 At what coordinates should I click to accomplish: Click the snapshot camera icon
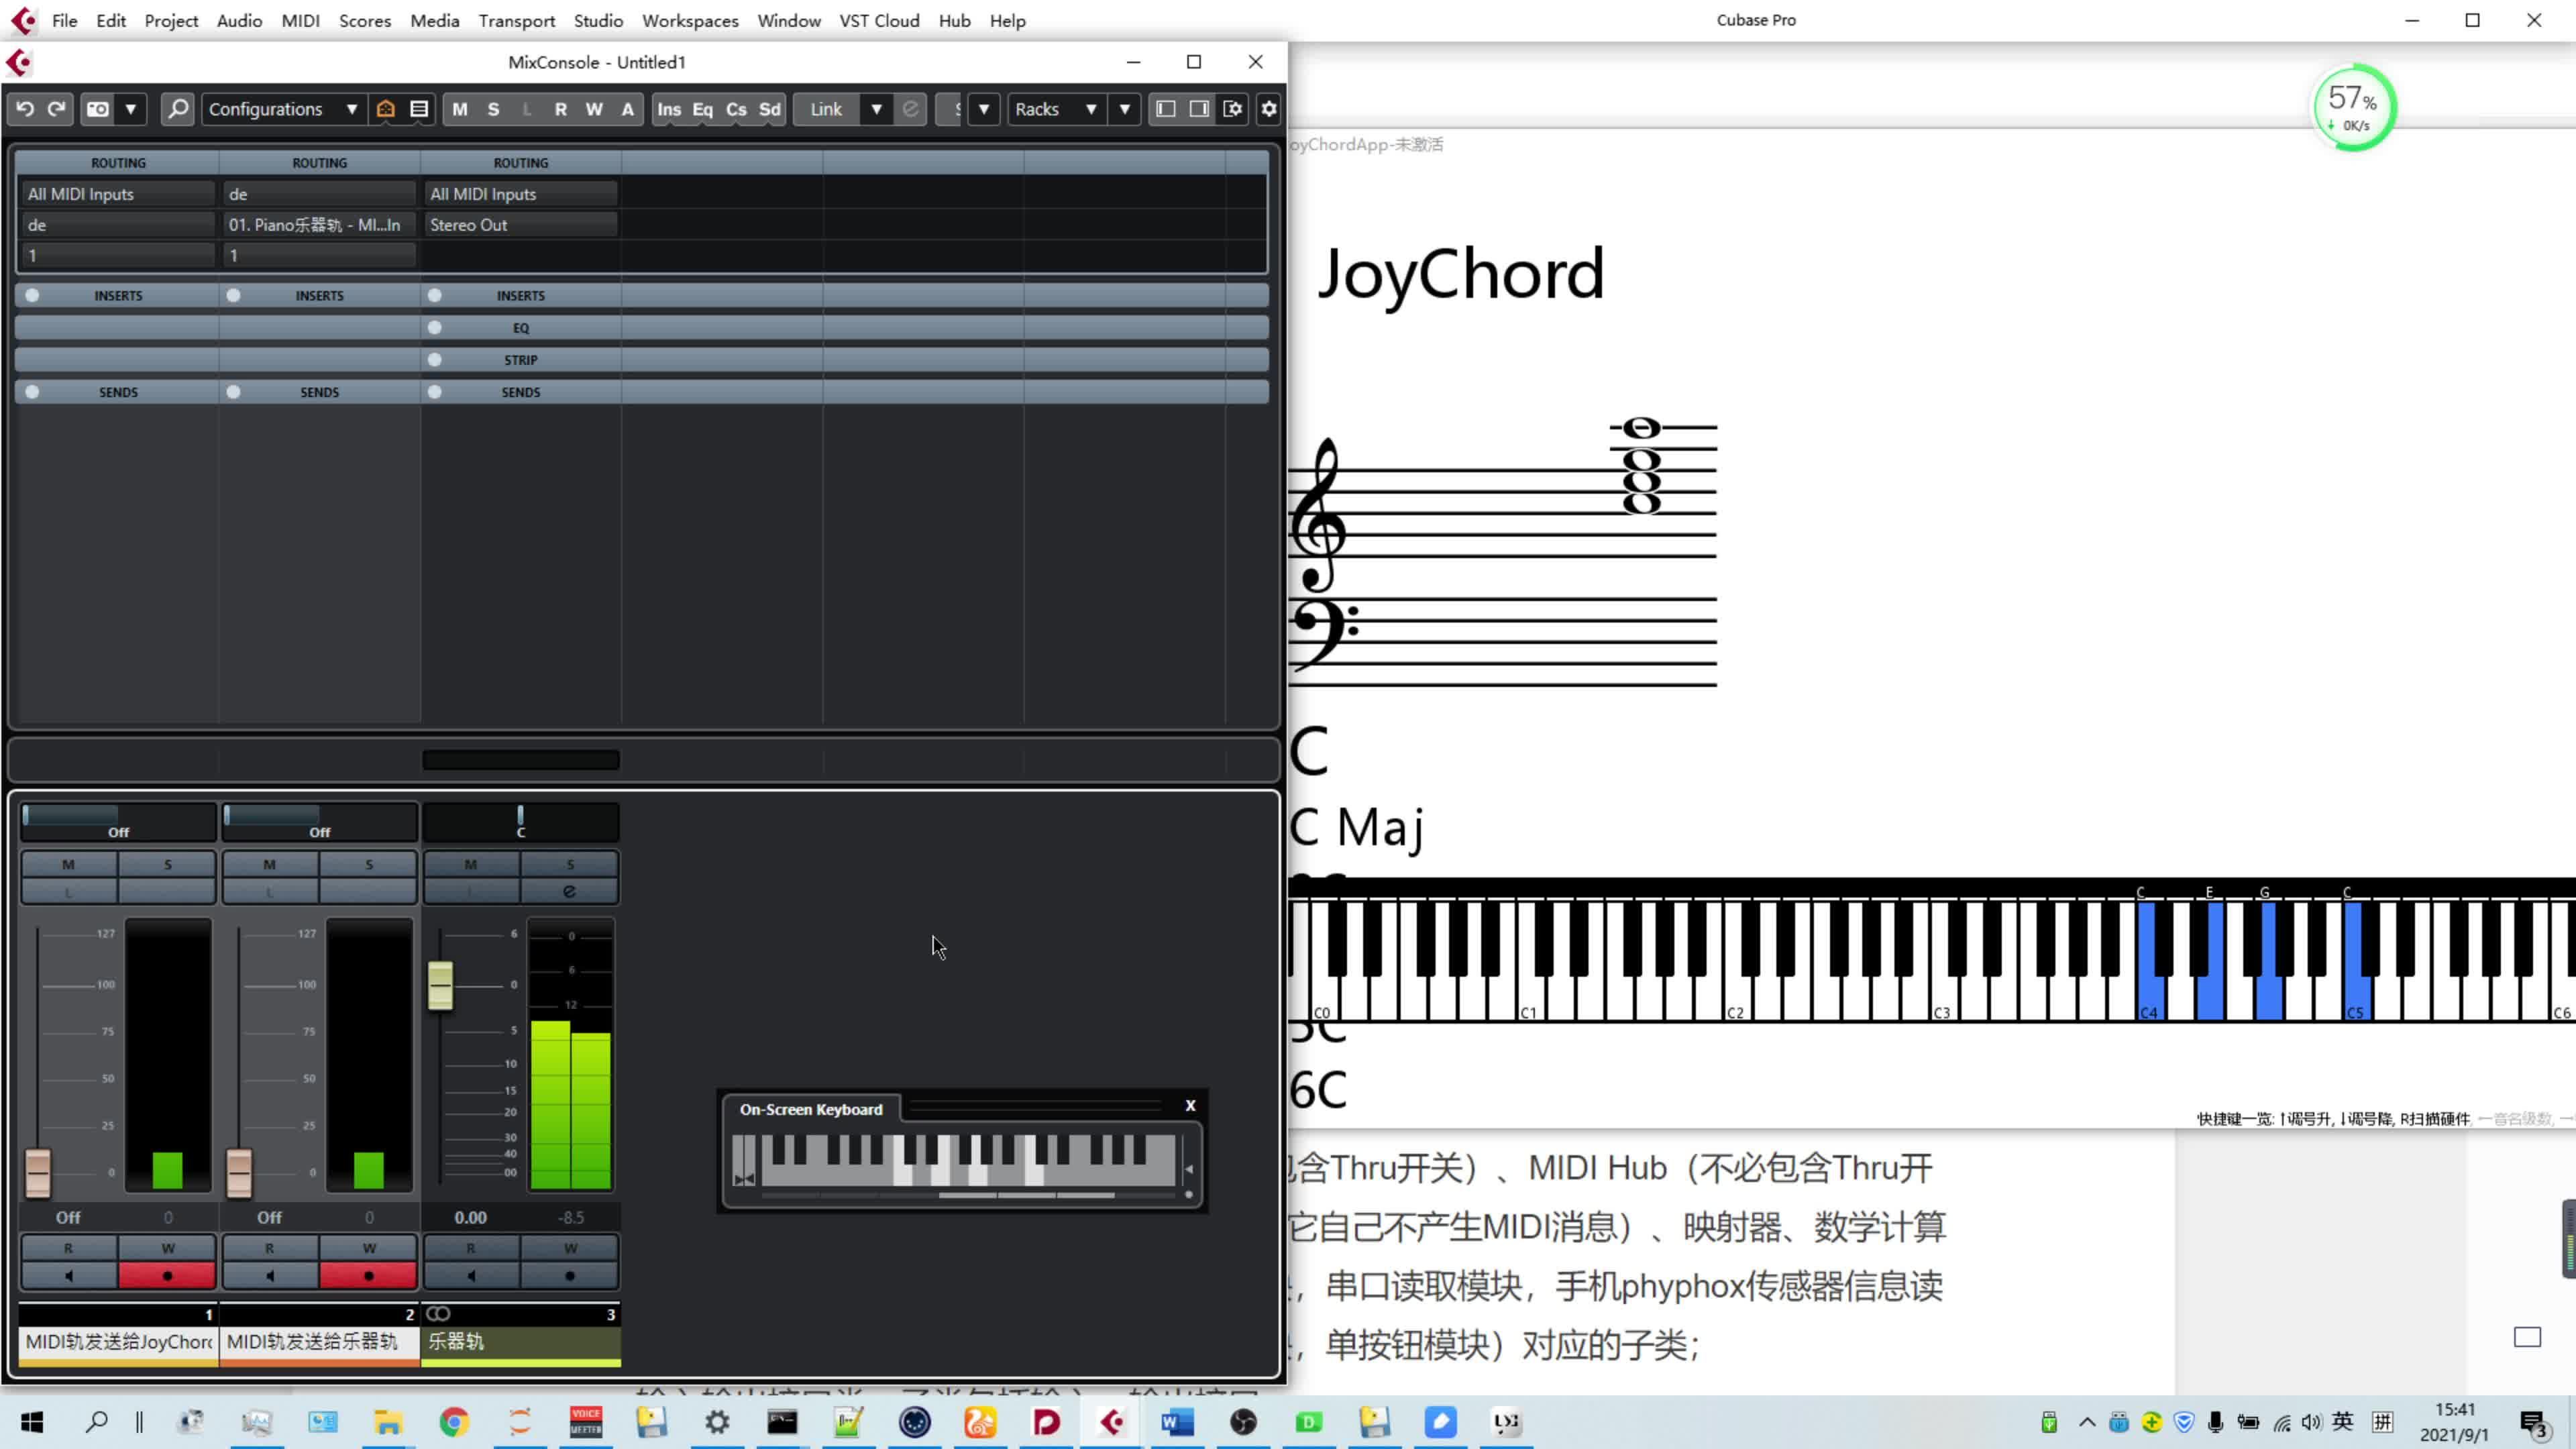pyautogui.click(x=98, y=109)
